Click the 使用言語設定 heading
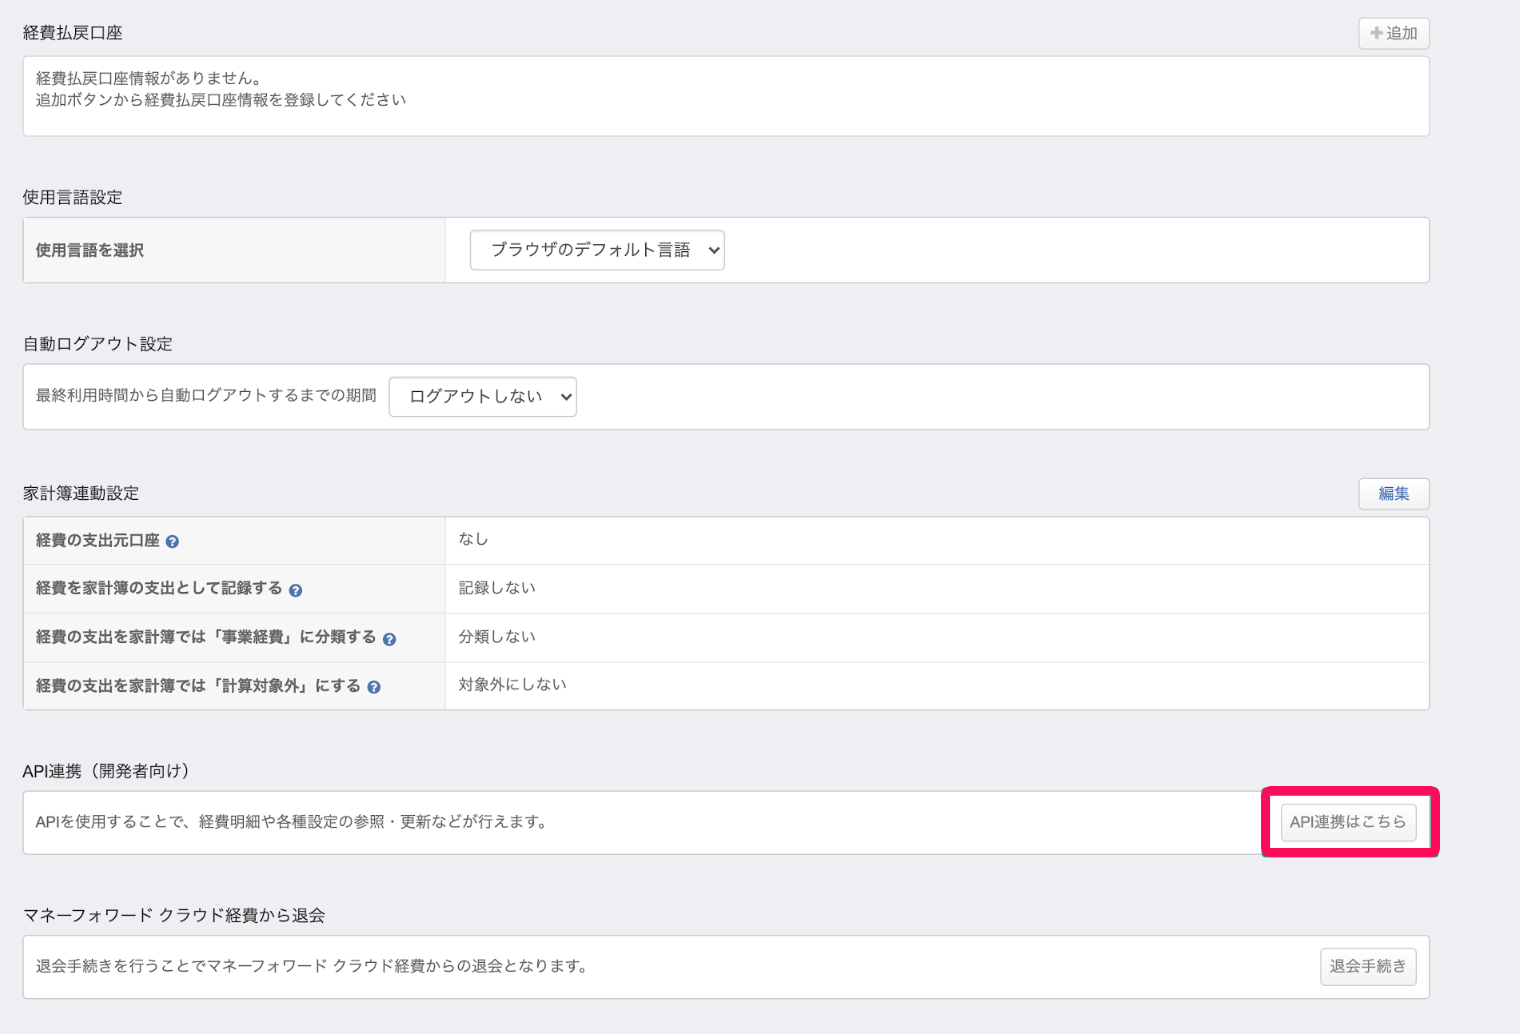The height and width of the screenshot is (1034, 1520). (x=73, y=198)
